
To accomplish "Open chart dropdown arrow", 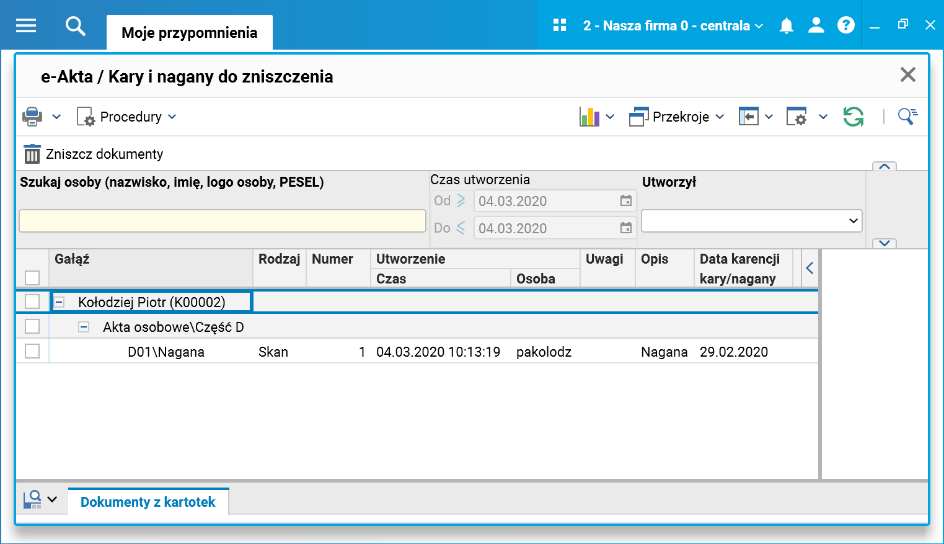I will point(610,117).
